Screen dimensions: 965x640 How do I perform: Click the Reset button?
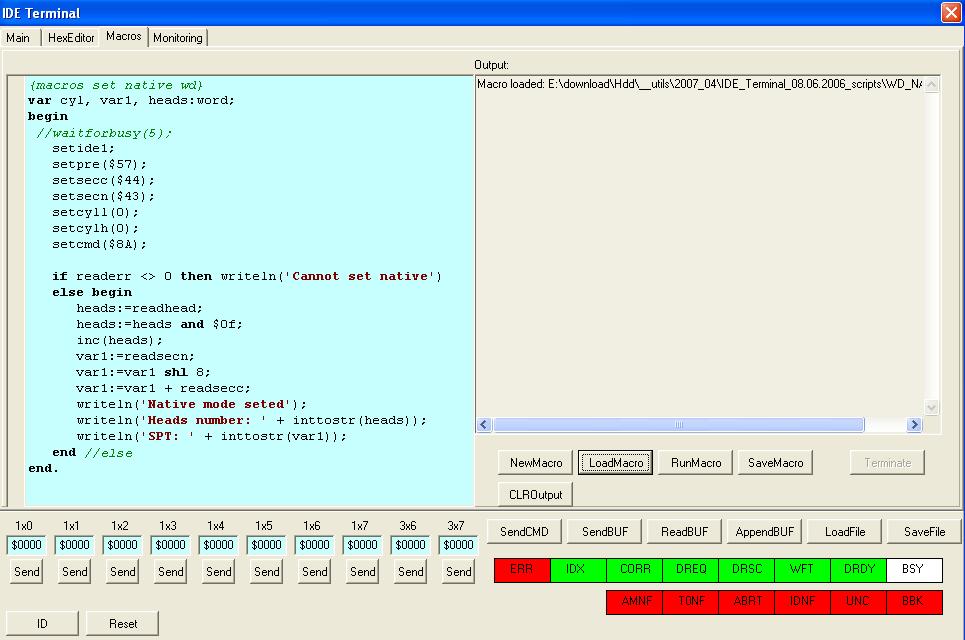pos(122,623)
